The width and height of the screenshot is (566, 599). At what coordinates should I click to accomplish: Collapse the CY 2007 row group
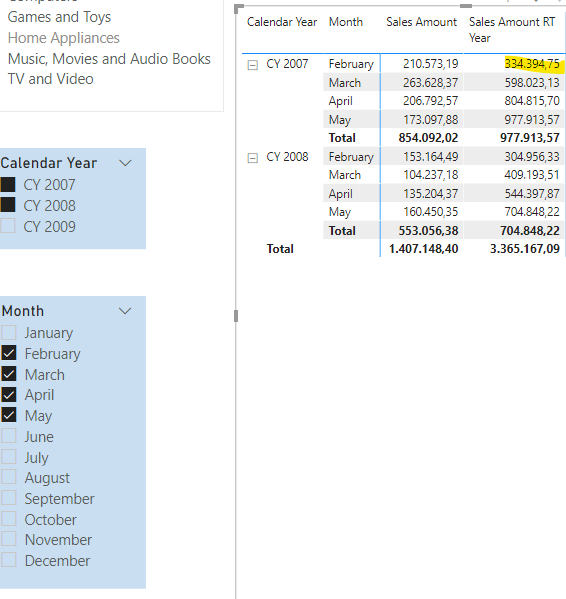point(252,65)
